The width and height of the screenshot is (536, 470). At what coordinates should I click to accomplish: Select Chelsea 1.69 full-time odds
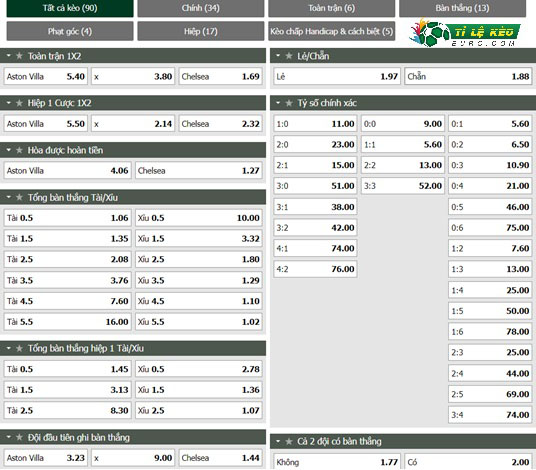pyautogui.click(x=220, y=76)
